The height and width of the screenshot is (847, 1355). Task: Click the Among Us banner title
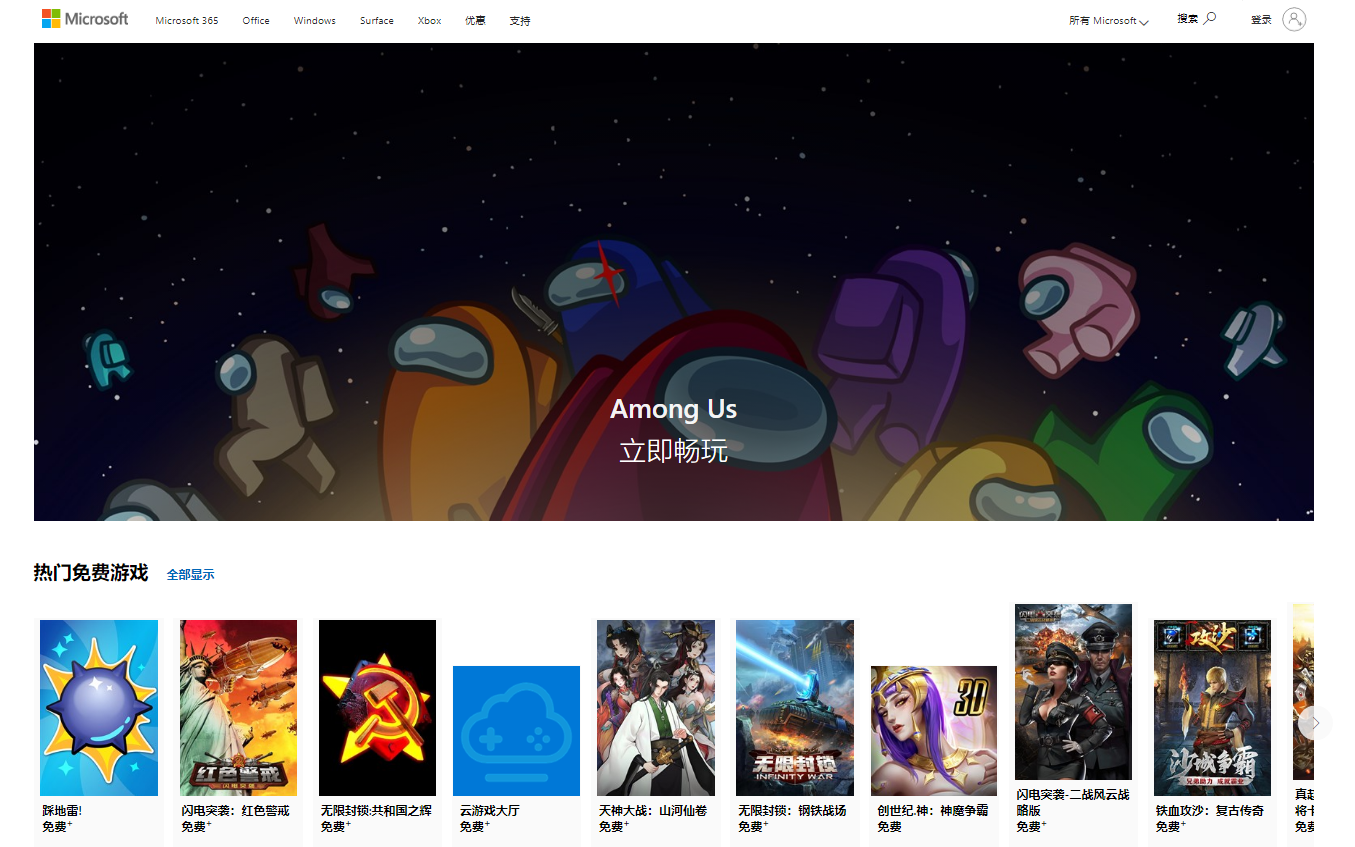(x=673, y=409)
